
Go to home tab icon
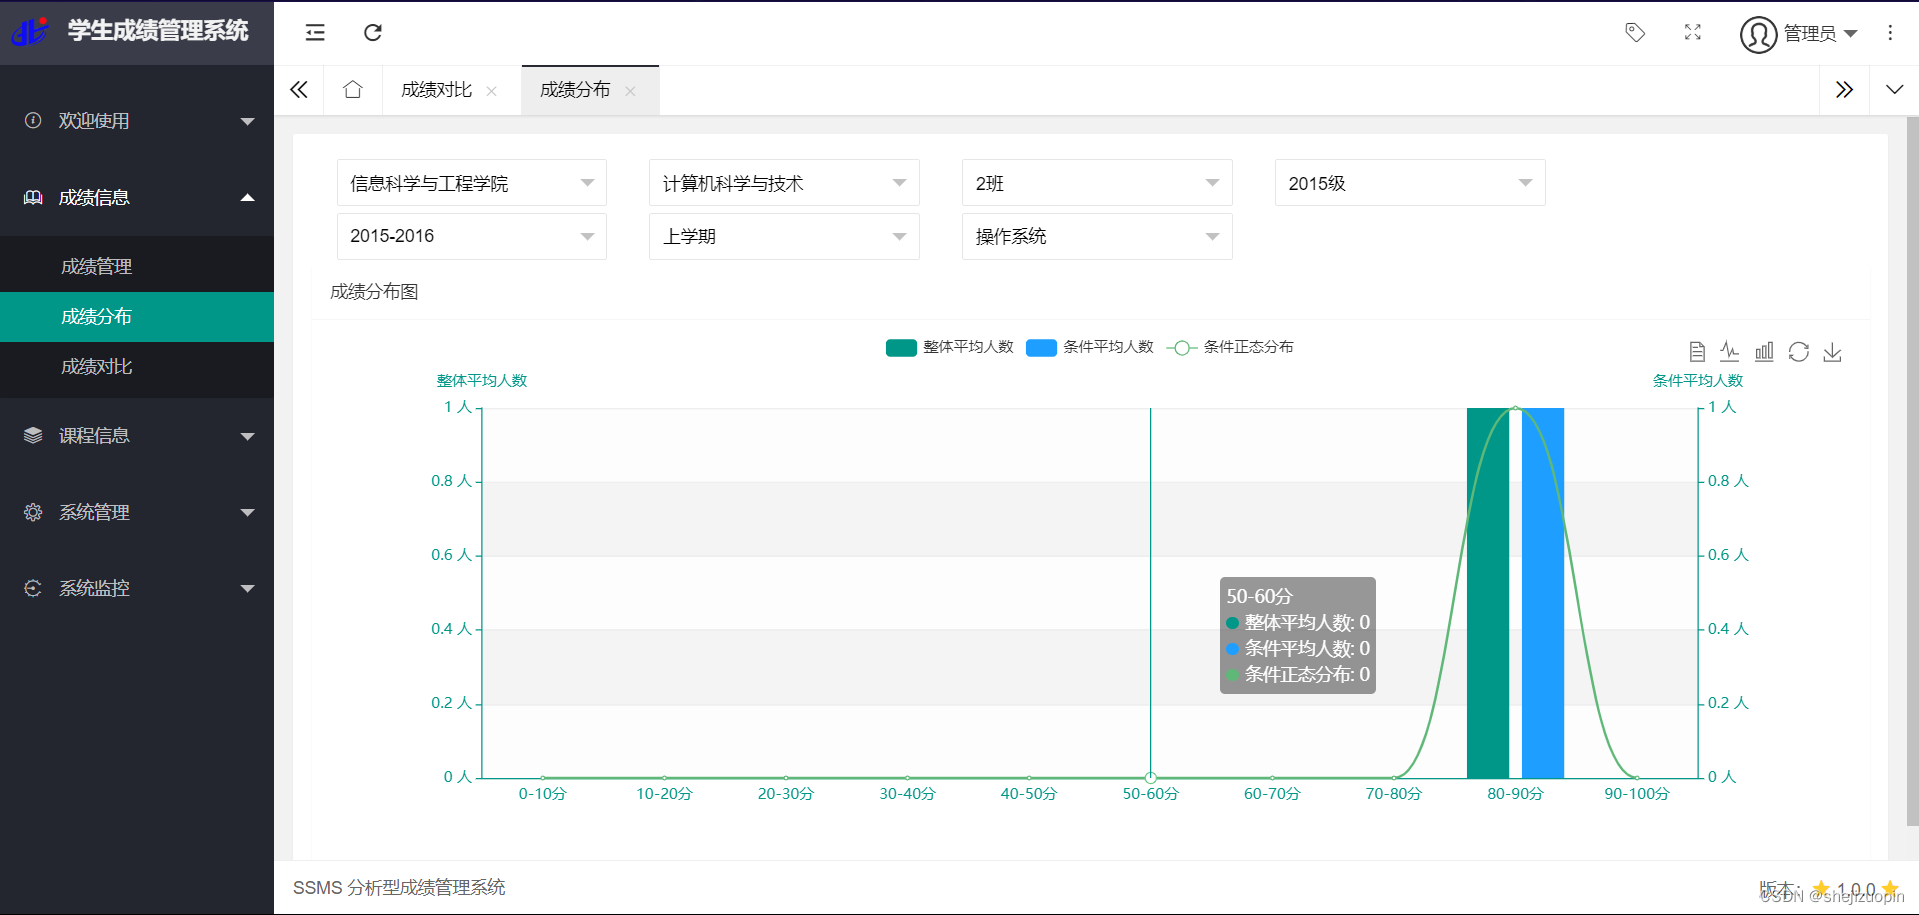(x=352, y=90)
